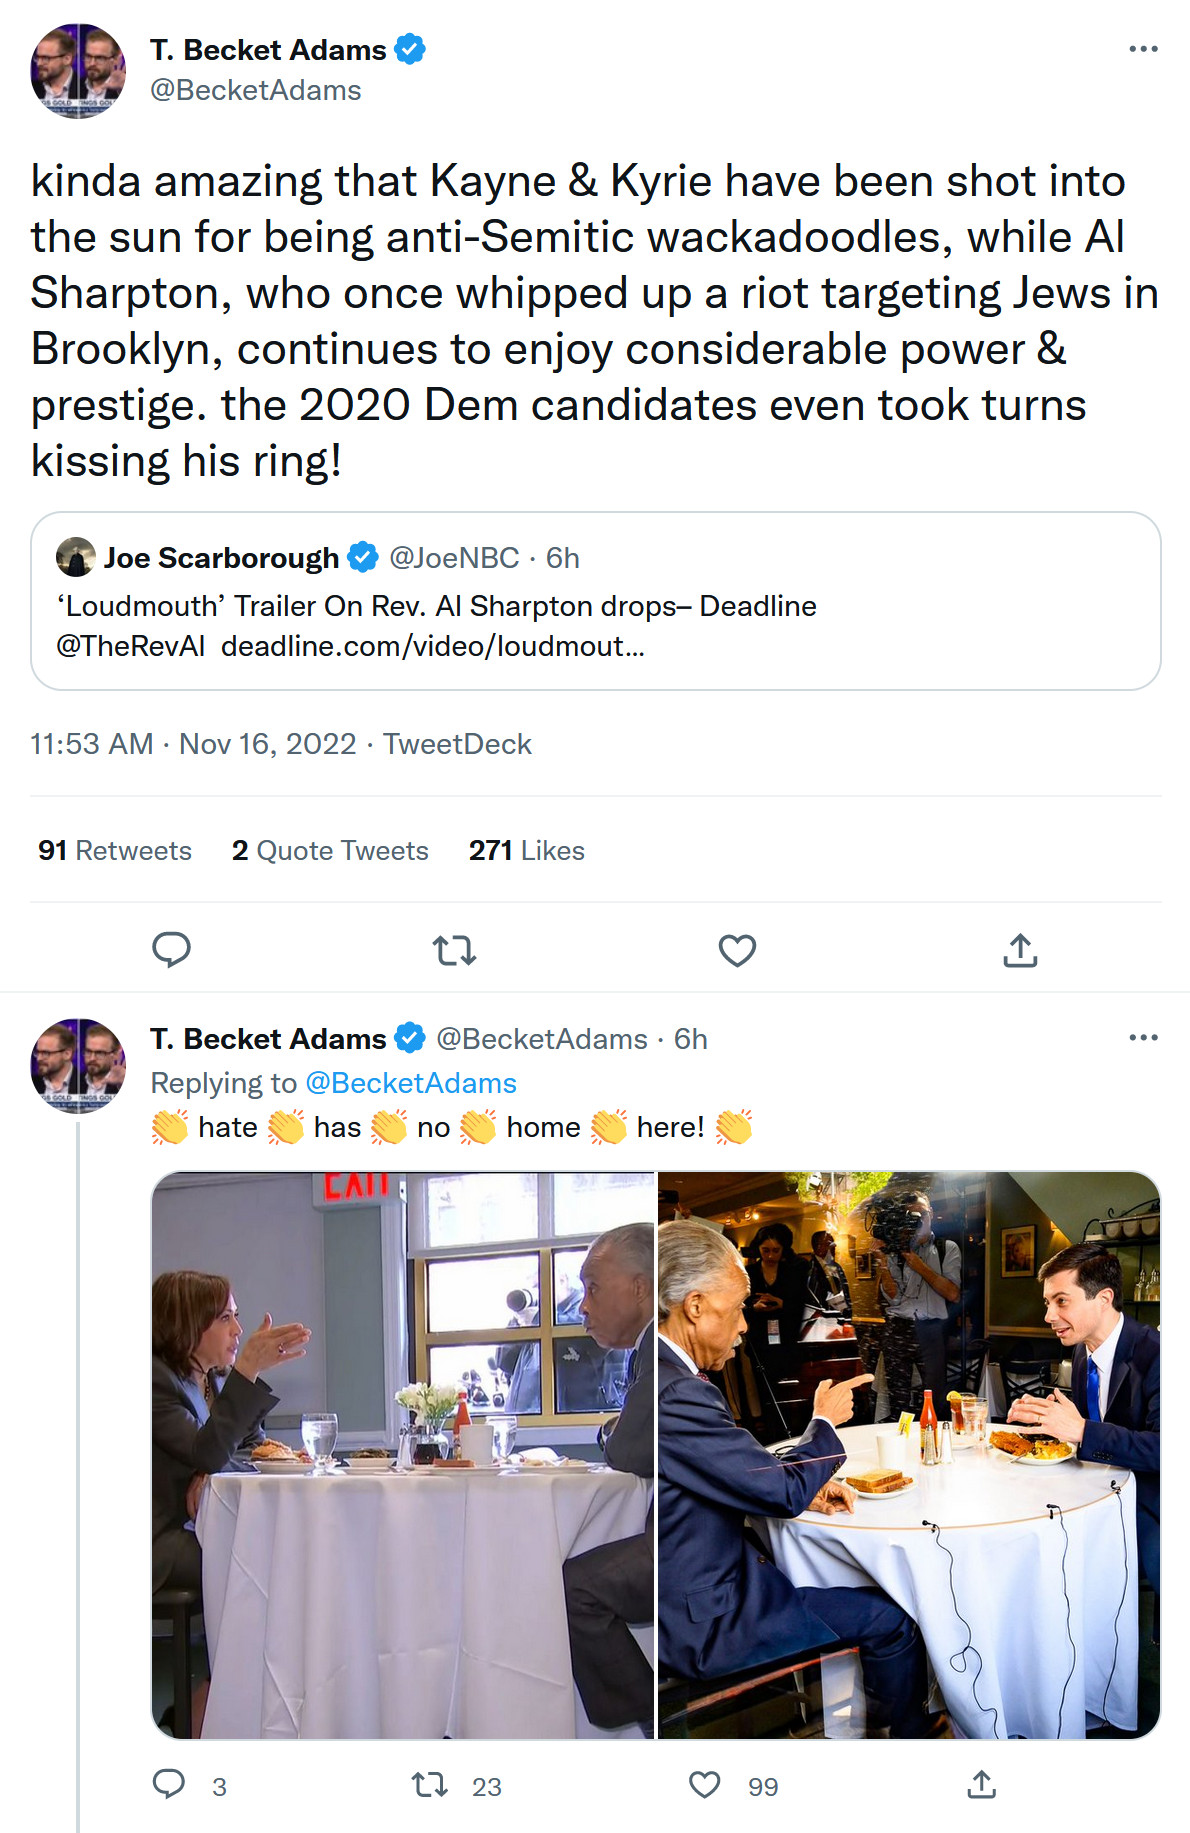This screenshot has height=1833, width=1190.
Task: Share the reply tweet
Action: pos(981,1785)
